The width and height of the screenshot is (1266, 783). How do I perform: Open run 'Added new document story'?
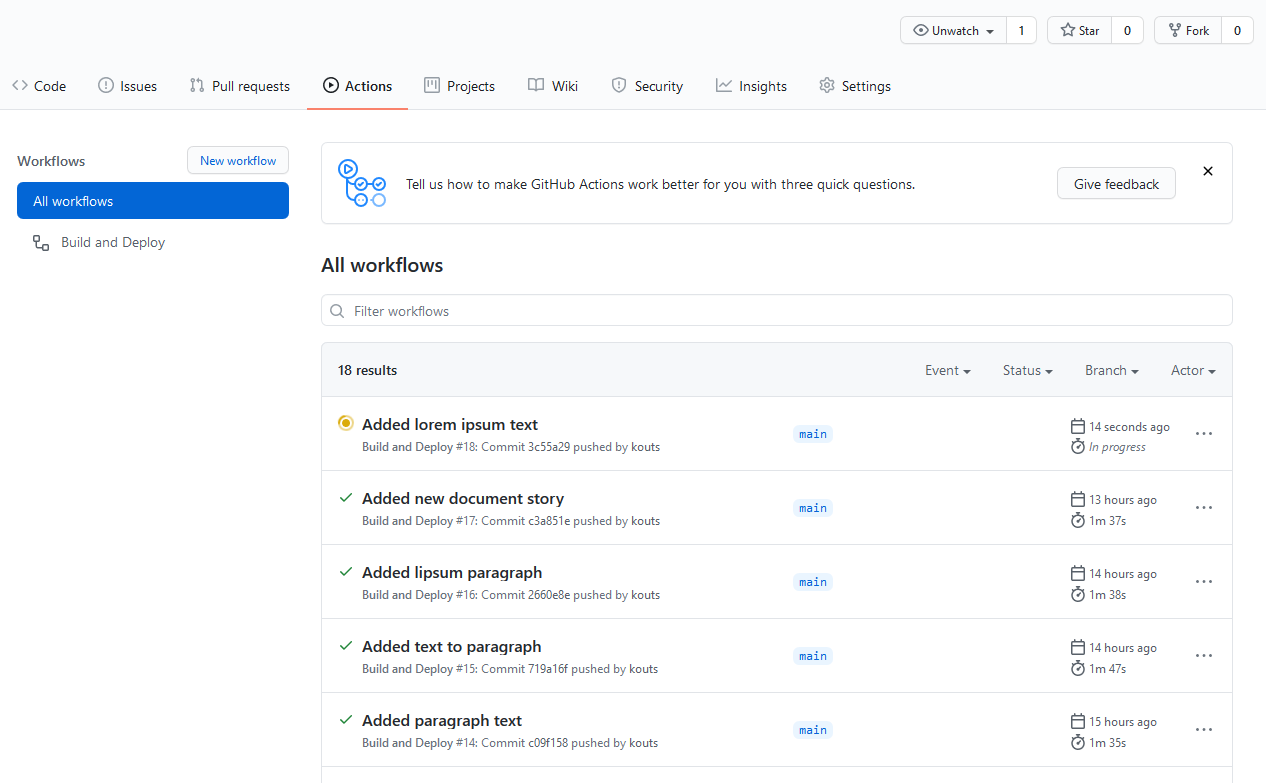click(463, 498)
